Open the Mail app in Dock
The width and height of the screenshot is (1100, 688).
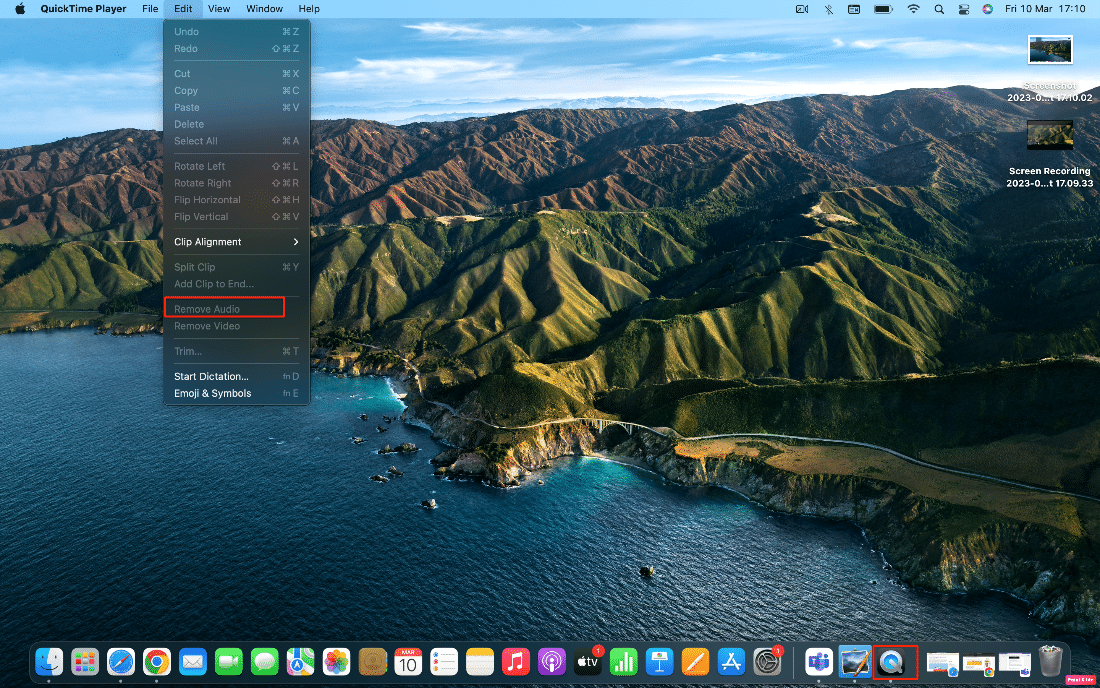[192, 661]
